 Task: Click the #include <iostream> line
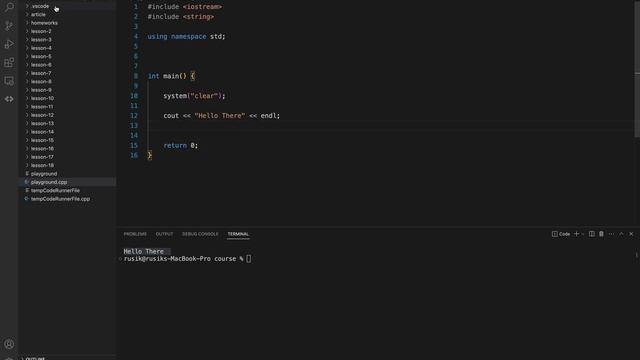(185, 7)
